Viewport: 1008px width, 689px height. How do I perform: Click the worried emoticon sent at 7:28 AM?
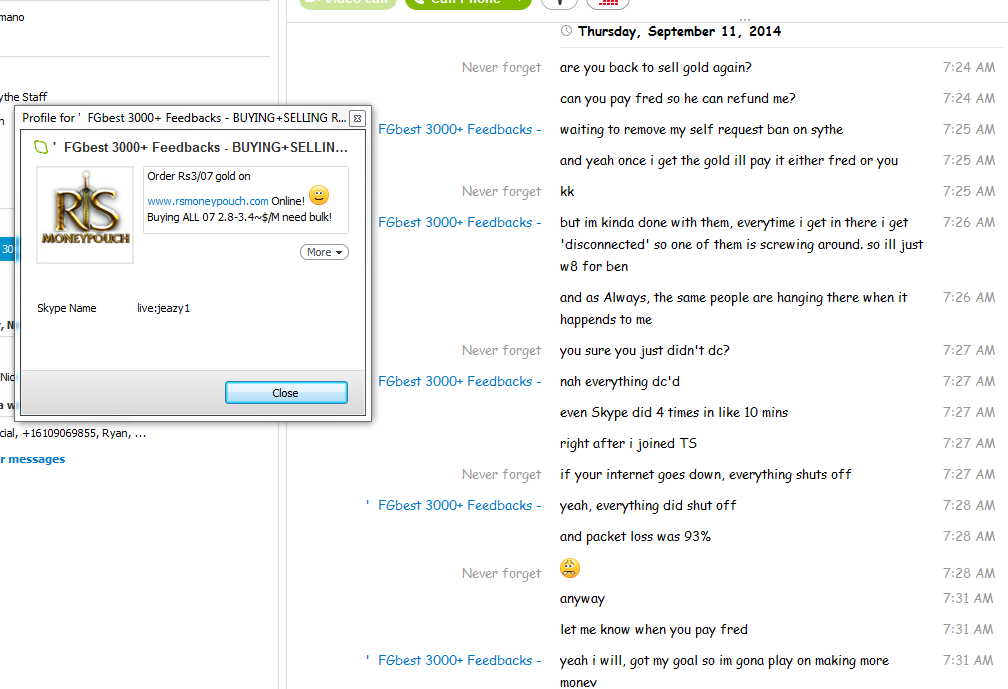coord(570,568)
